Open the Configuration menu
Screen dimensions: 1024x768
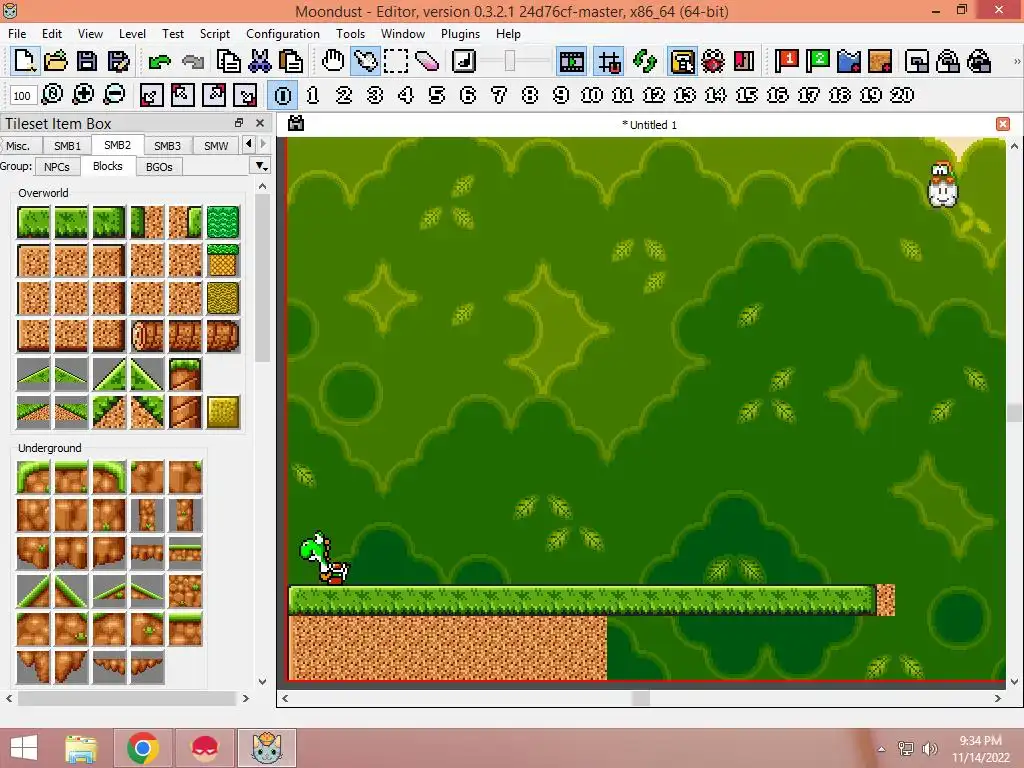pos(283,33)
